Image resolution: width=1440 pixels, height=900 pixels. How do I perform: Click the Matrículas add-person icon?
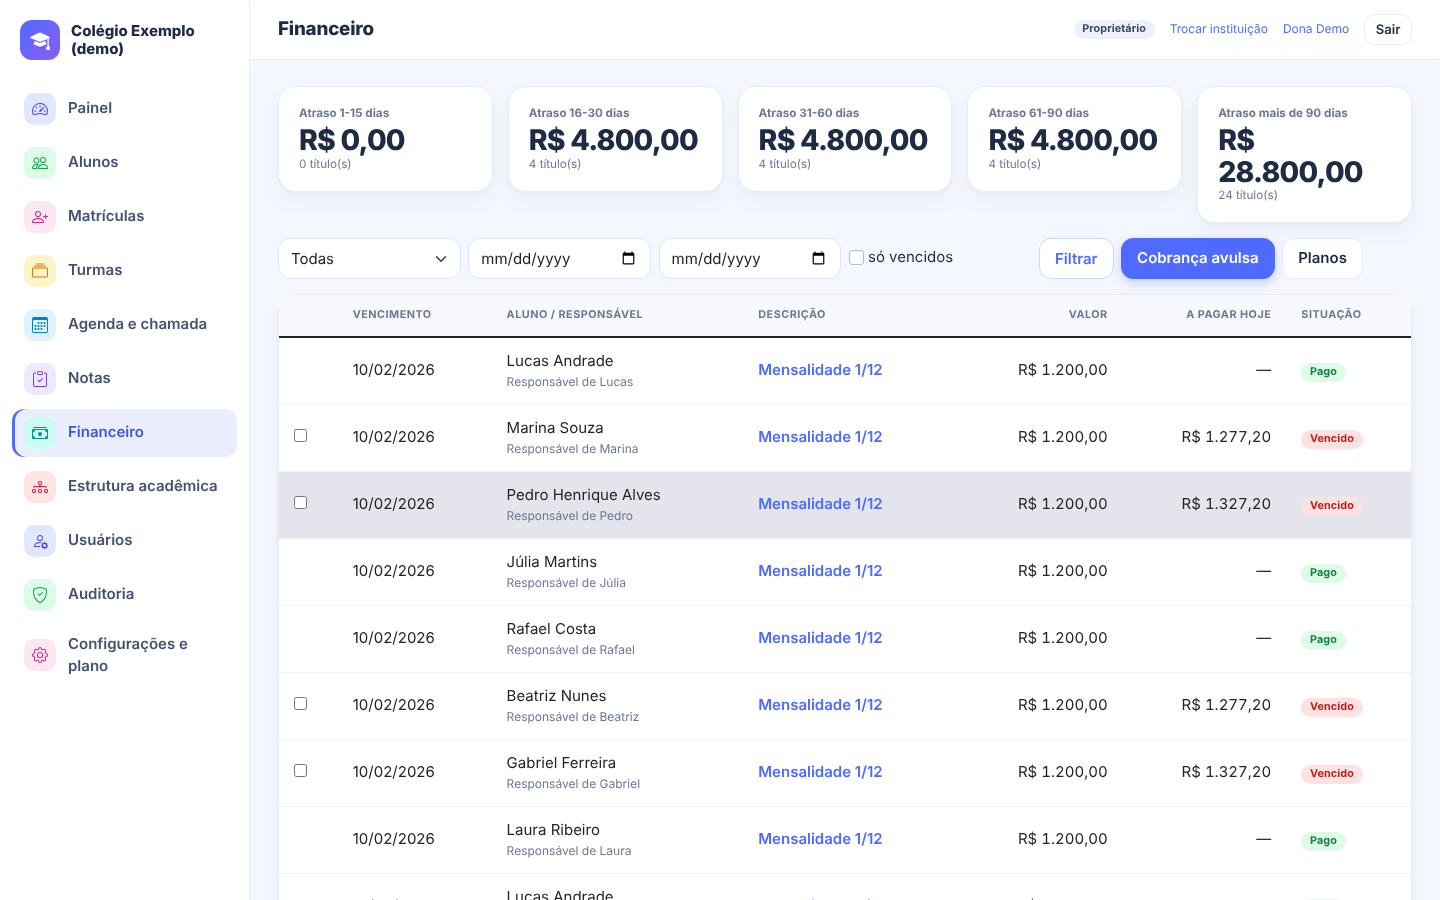(x=40, y=216)
